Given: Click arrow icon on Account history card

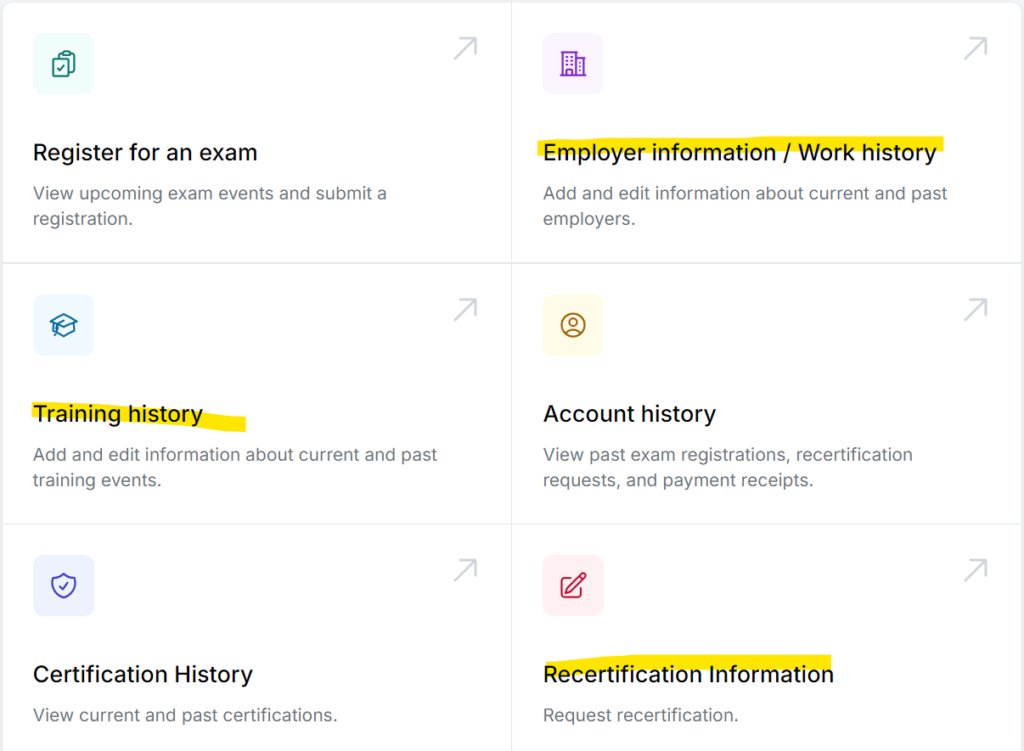Looking at the screenshot, I should point(975,309).
